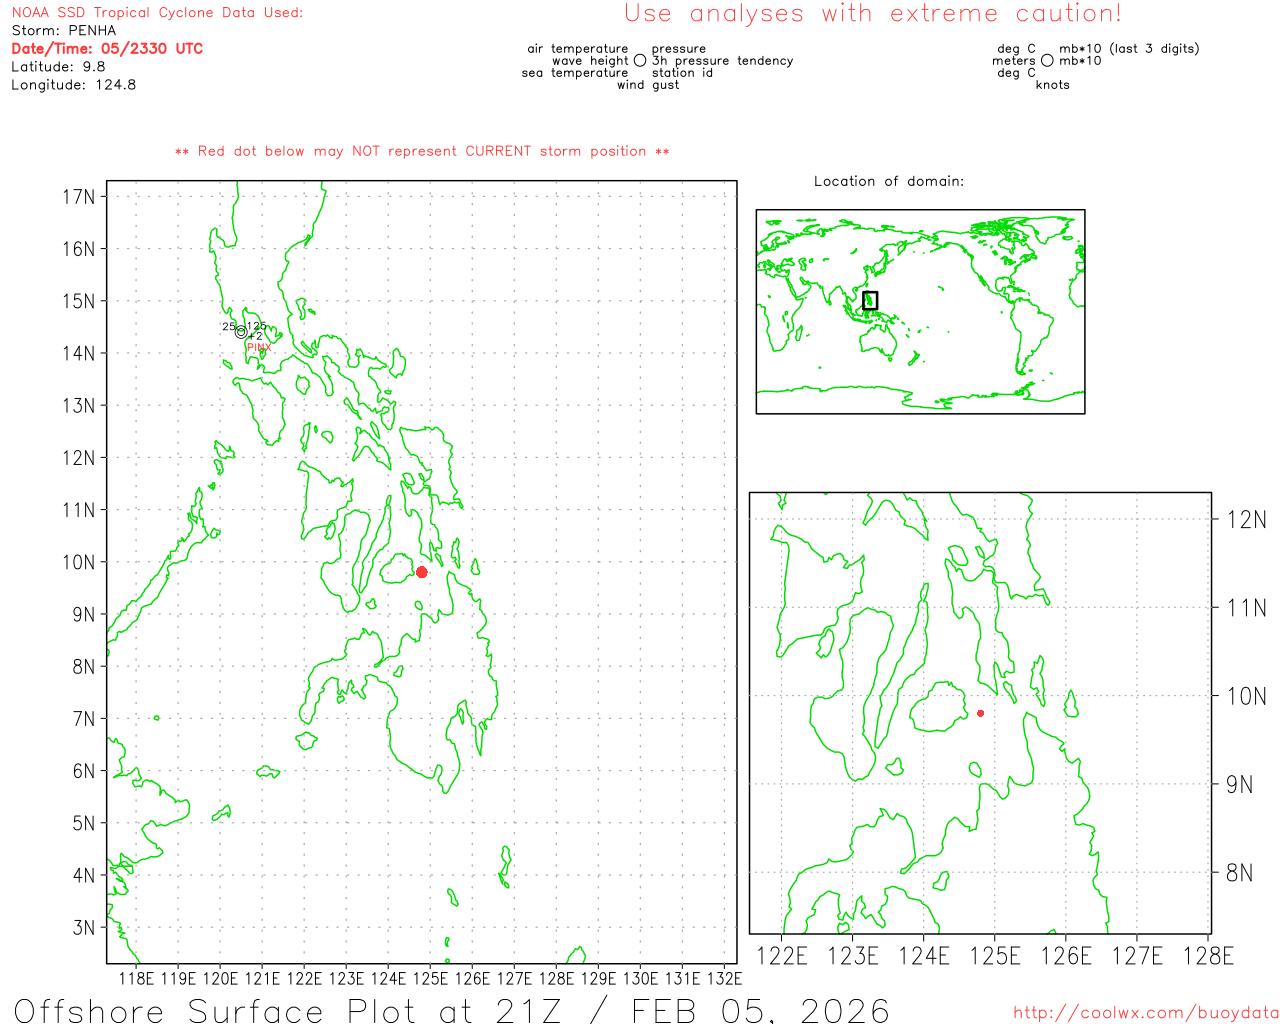Select the PINX station circle marker
The image size is (1280, 1024).
tap(241, 332)
